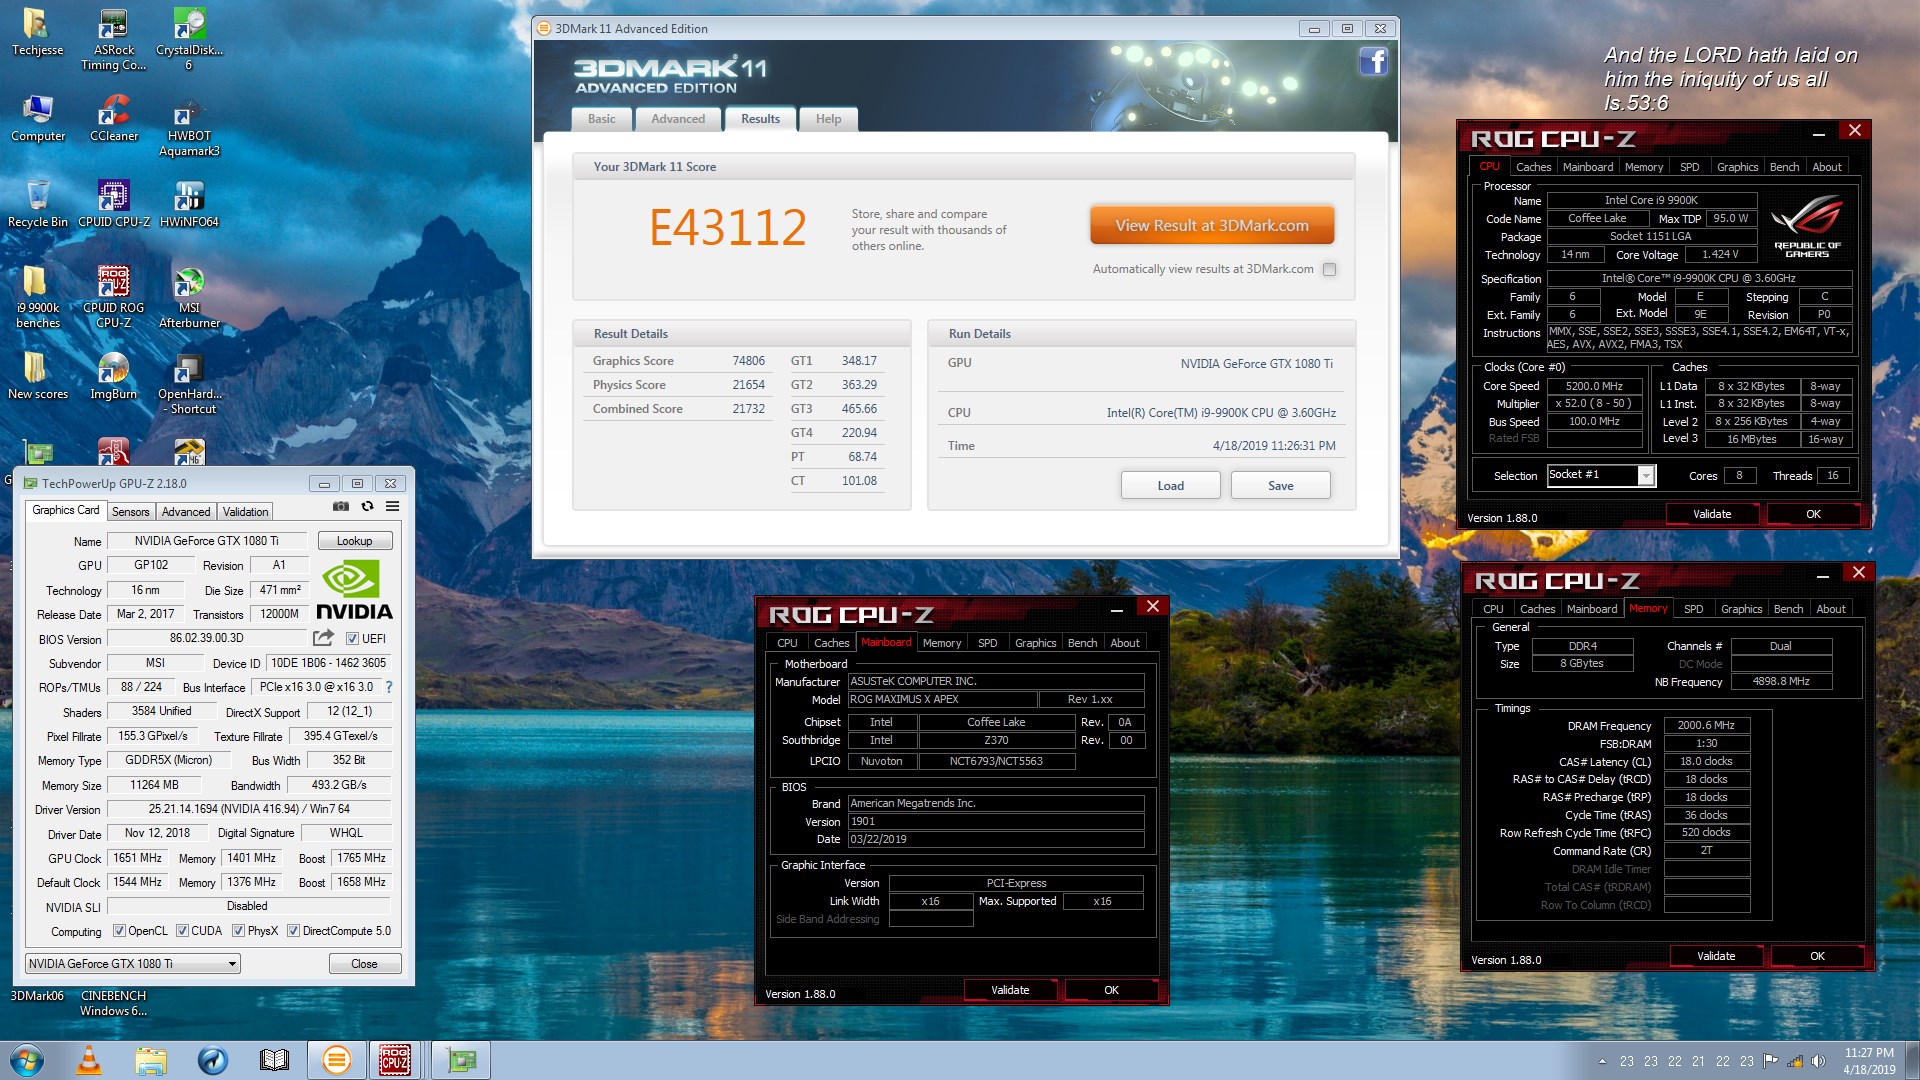
Task: Switch to Basic tab in 3DMark 11
Action: (602, 119)
